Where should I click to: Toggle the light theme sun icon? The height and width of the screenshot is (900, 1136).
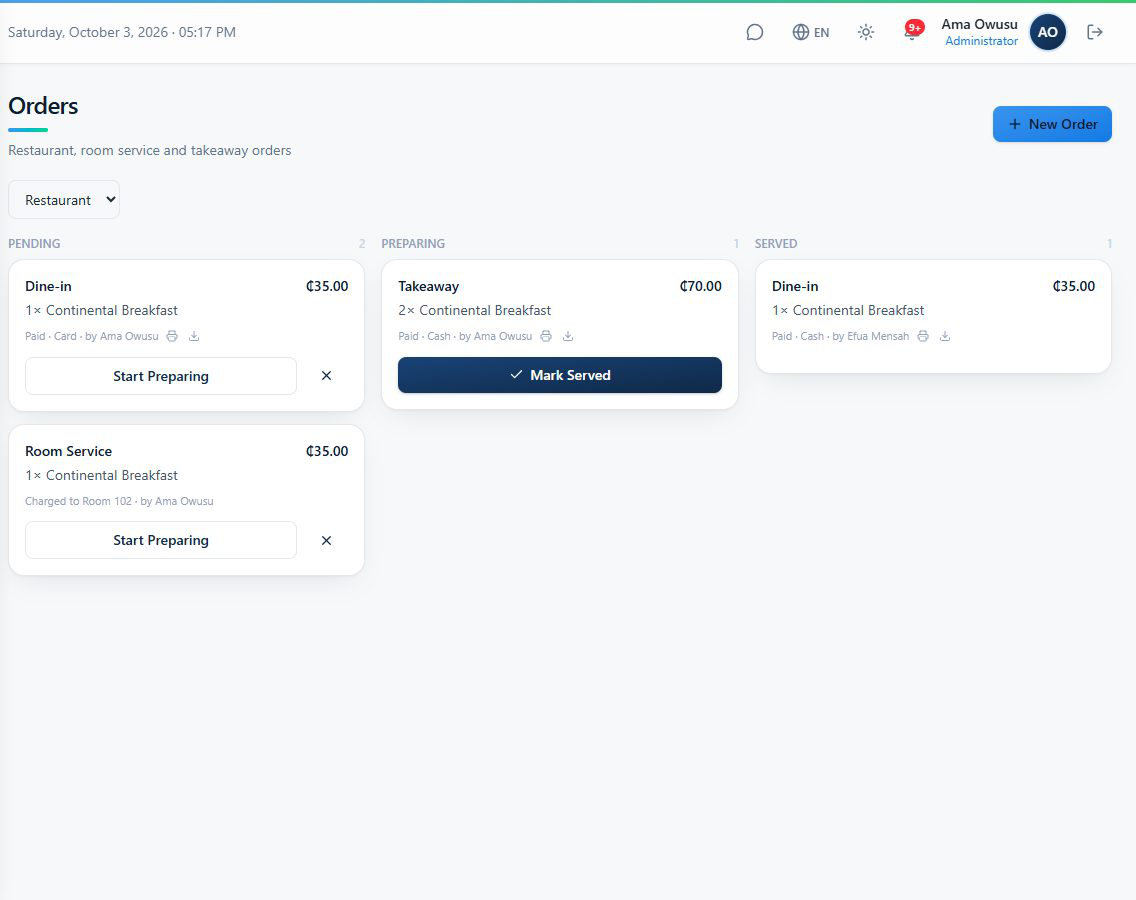coord(866,32)
